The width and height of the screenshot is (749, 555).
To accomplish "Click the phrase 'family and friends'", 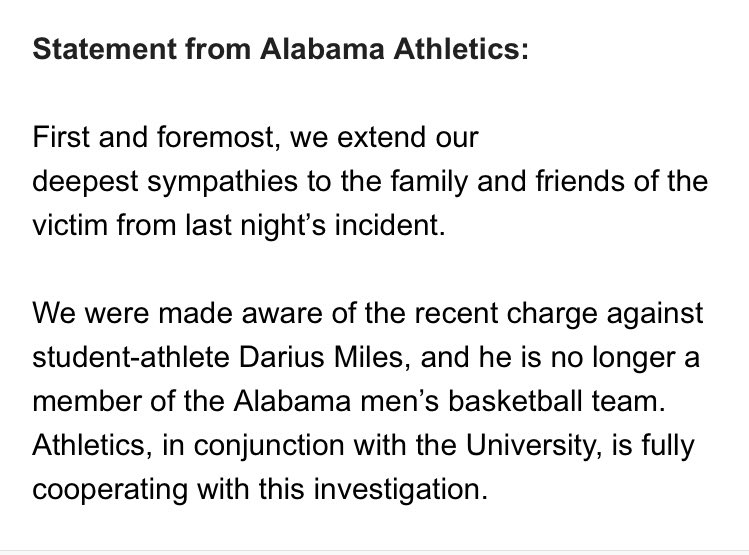I will [507, 181].
